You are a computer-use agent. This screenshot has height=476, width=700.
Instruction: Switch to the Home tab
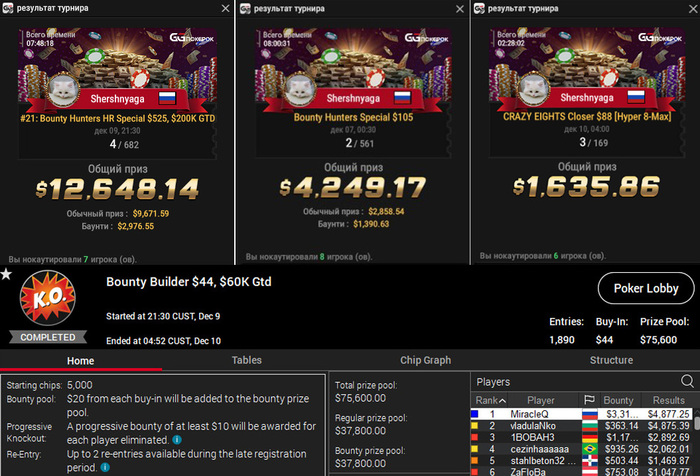(80, 361)
